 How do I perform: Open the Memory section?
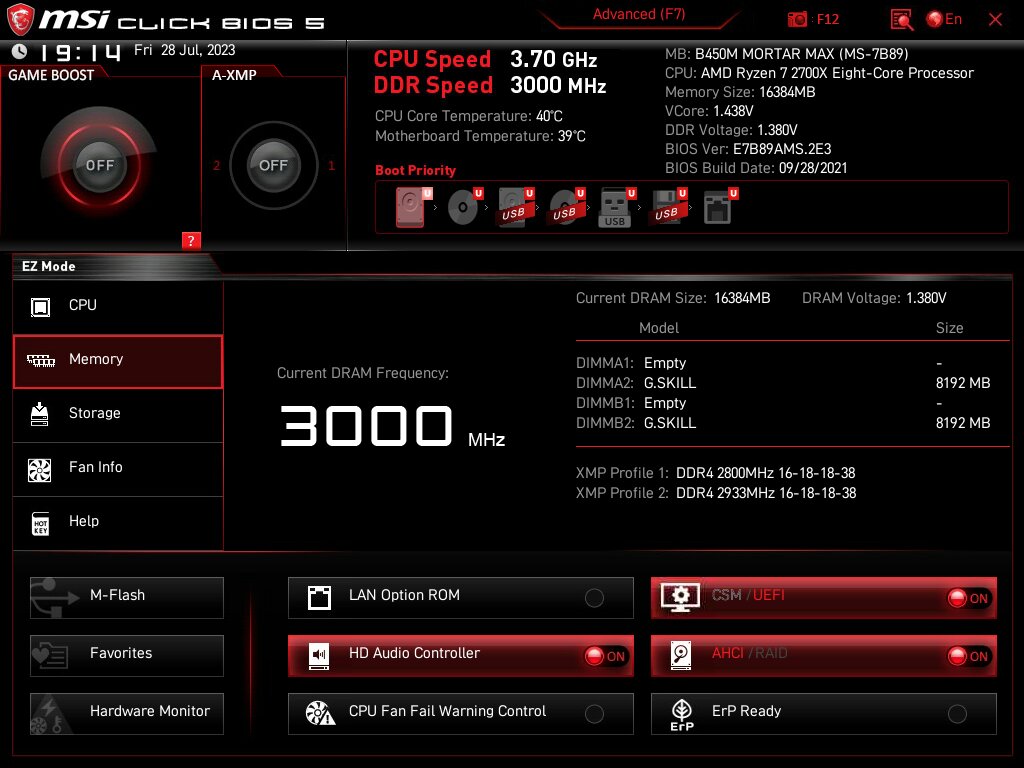tap(118, 361)
